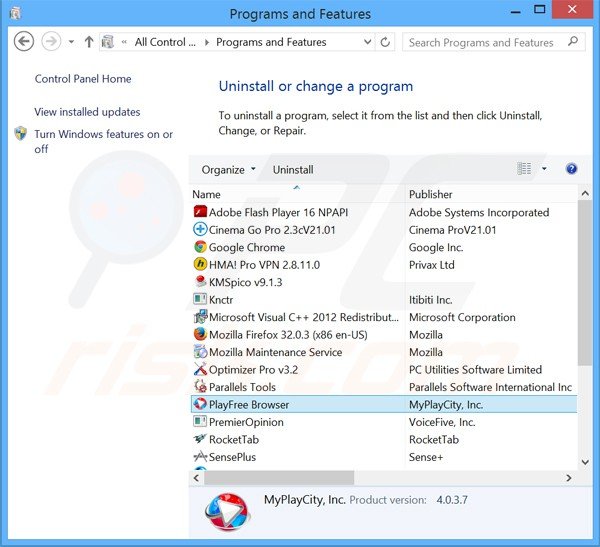
Task: Click the KMSpico red button icon
Action: [x=200, y=282]
